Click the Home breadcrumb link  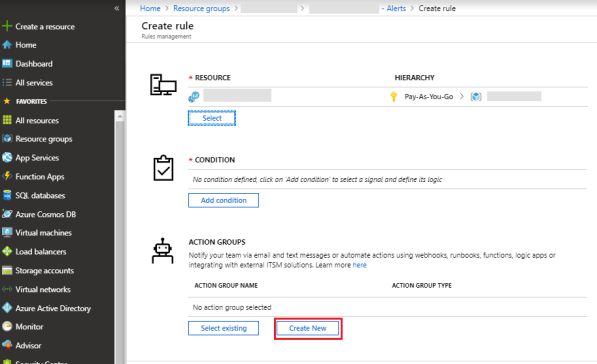point(150,8)
